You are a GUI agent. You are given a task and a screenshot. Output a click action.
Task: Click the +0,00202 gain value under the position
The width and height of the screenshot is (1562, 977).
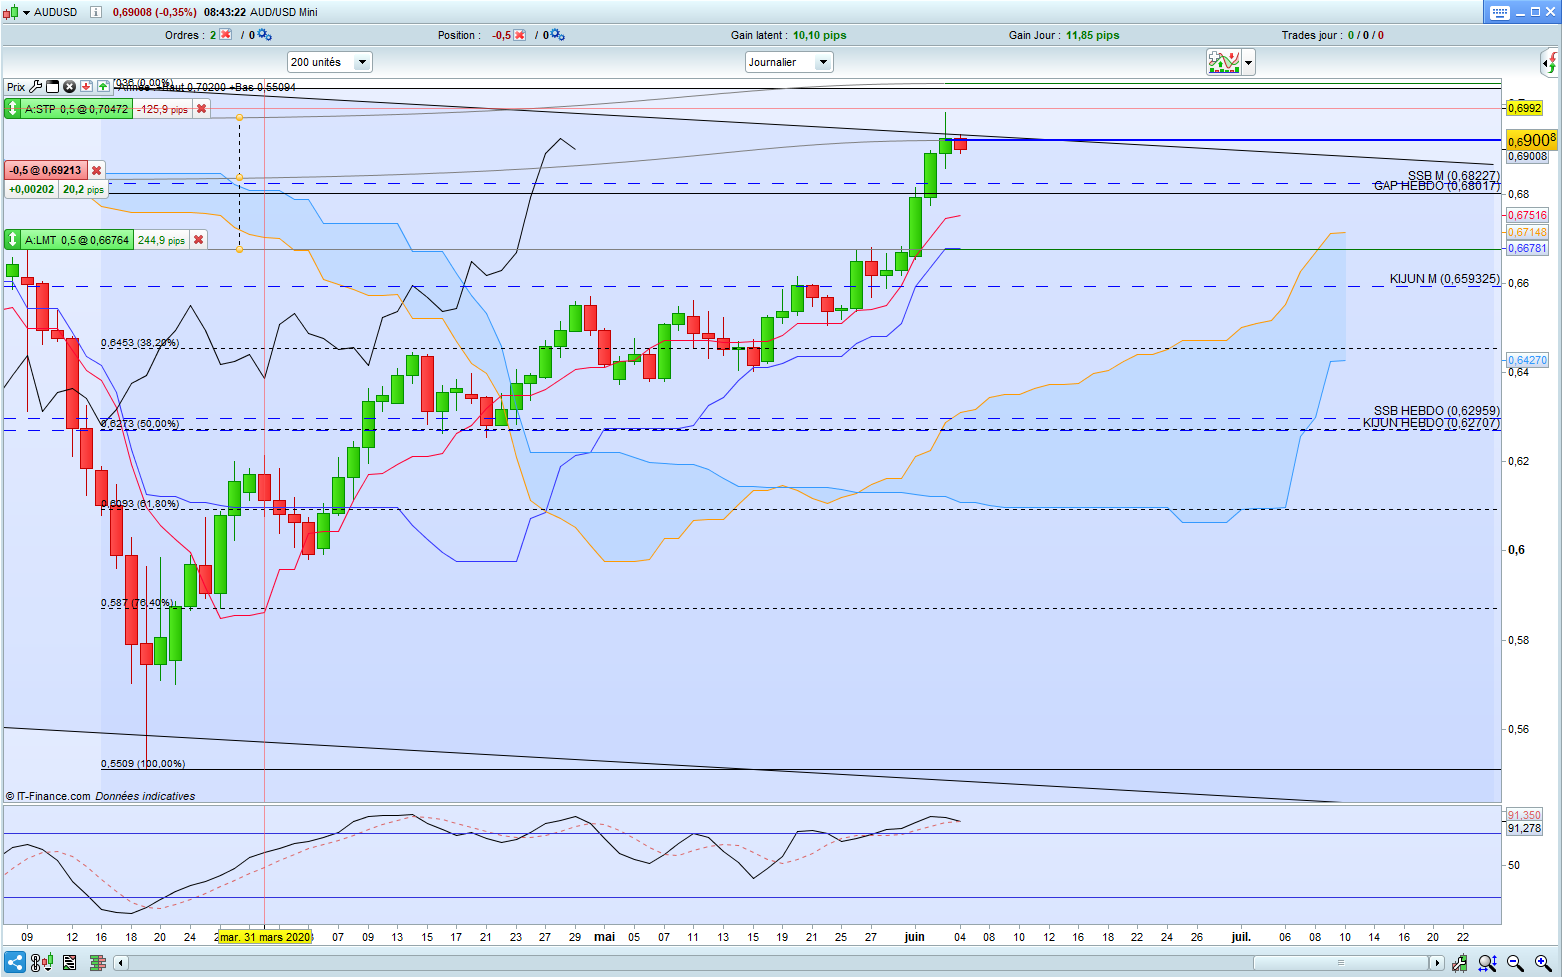coord(32,189)
